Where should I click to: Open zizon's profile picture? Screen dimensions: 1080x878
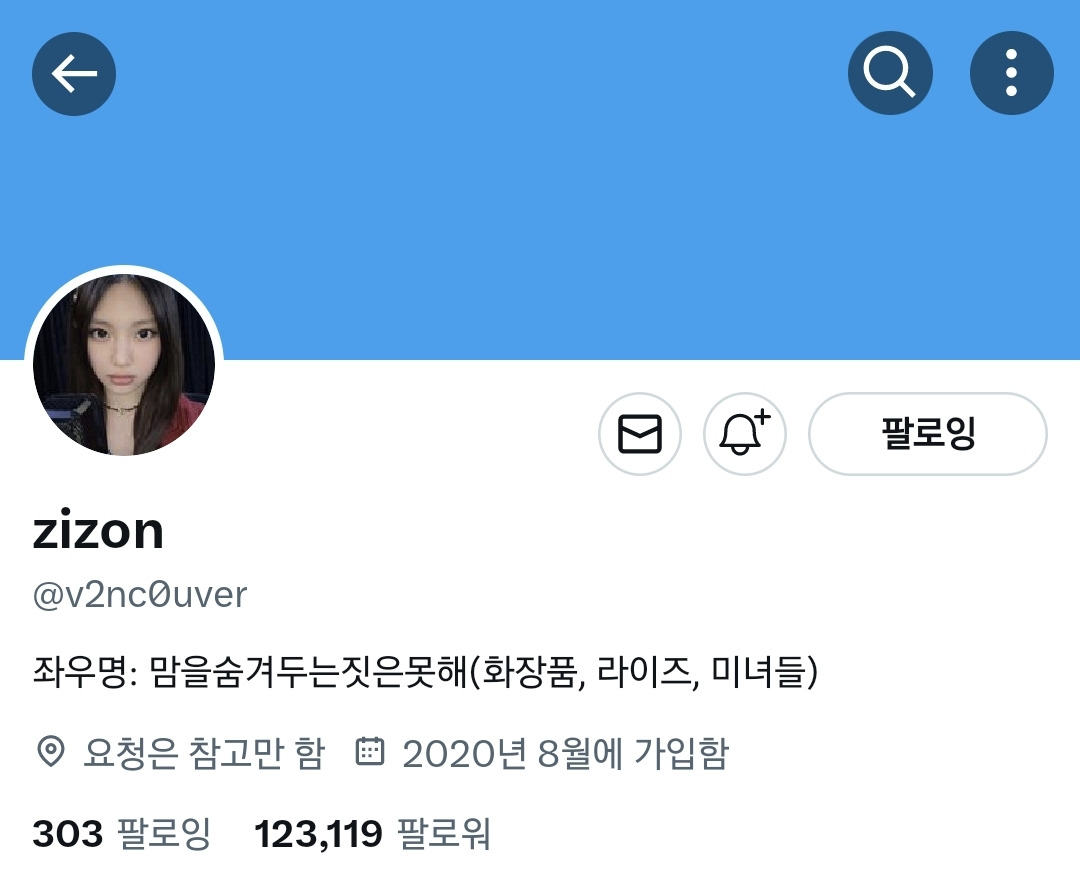point(124,364)
